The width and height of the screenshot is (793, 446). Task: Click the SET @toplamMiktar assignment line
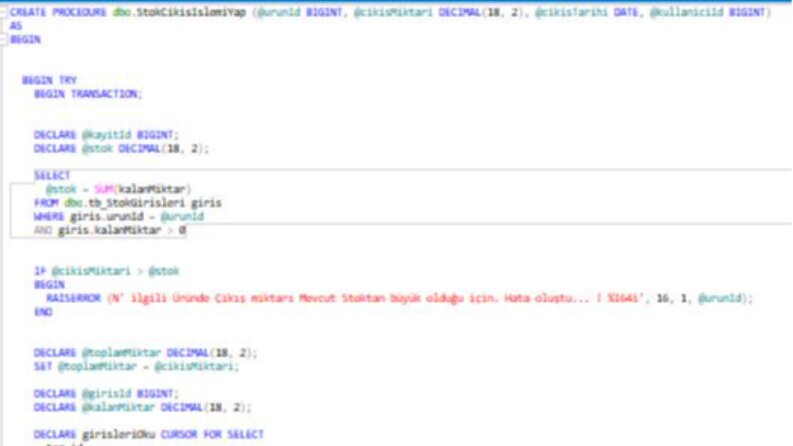click(x=137, y=367)
